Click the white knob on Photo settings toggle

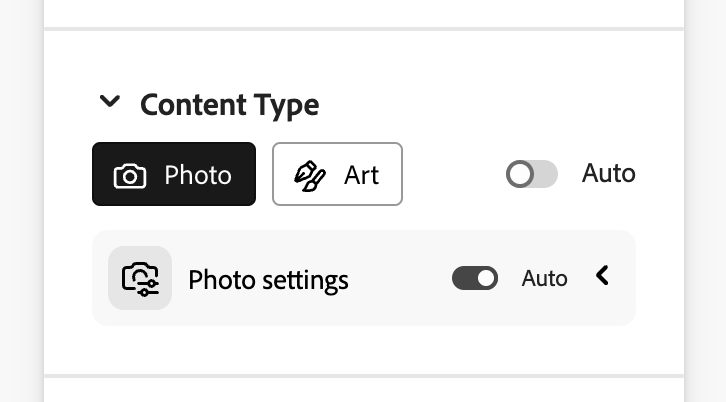click(x=486, y=278)
